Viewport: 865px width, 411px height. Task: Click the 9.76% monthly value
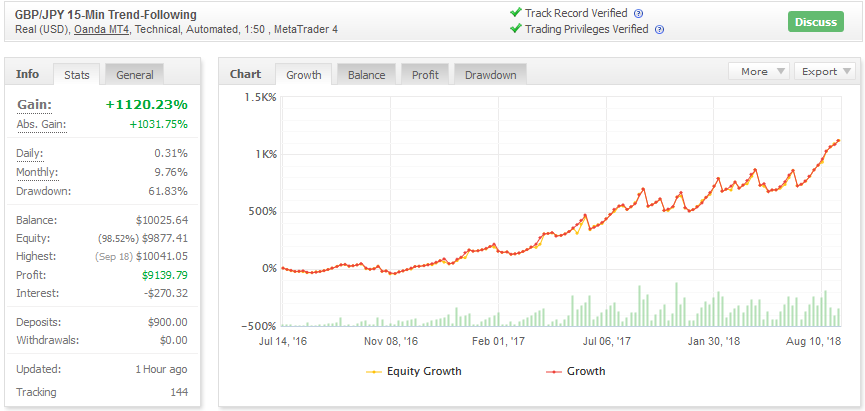pos(171,173)
